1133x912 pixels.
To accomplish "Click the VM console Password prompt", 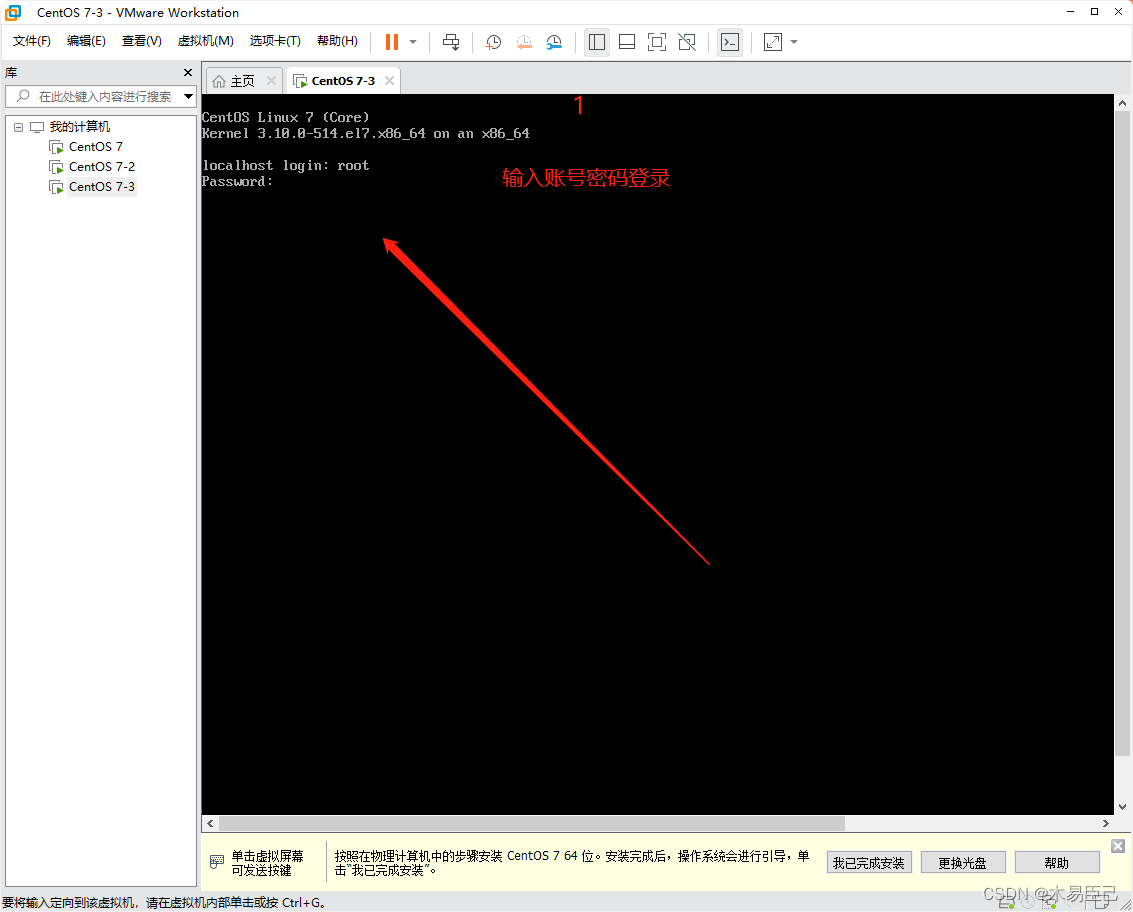I will (237, 181).
